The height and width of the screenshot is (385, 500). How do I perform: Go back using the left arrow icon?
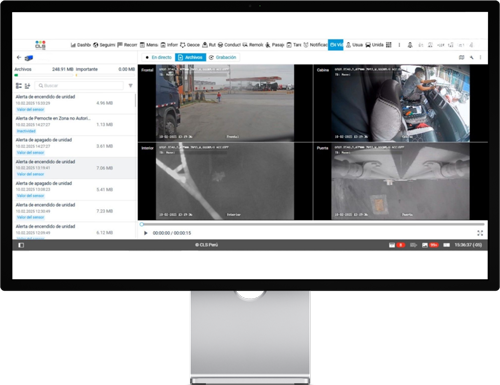19,57
